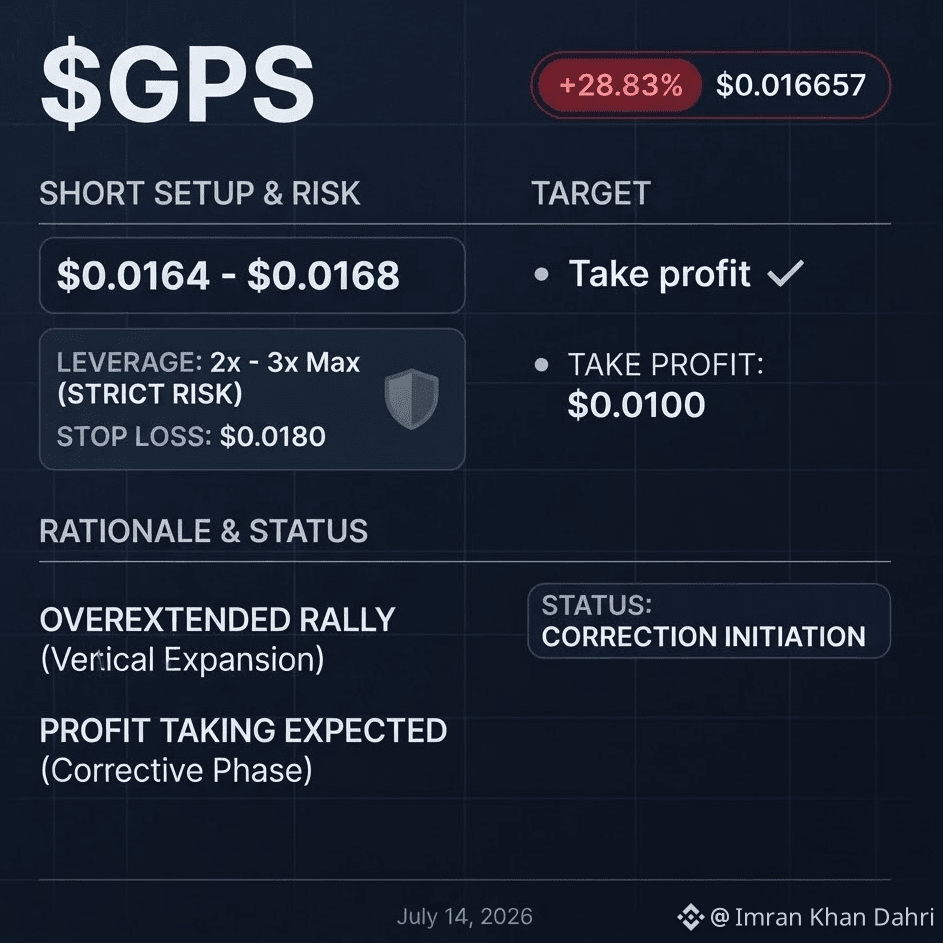
Task: Click the STATUS: CORRECTION INITIATION box
Action: 709,621
